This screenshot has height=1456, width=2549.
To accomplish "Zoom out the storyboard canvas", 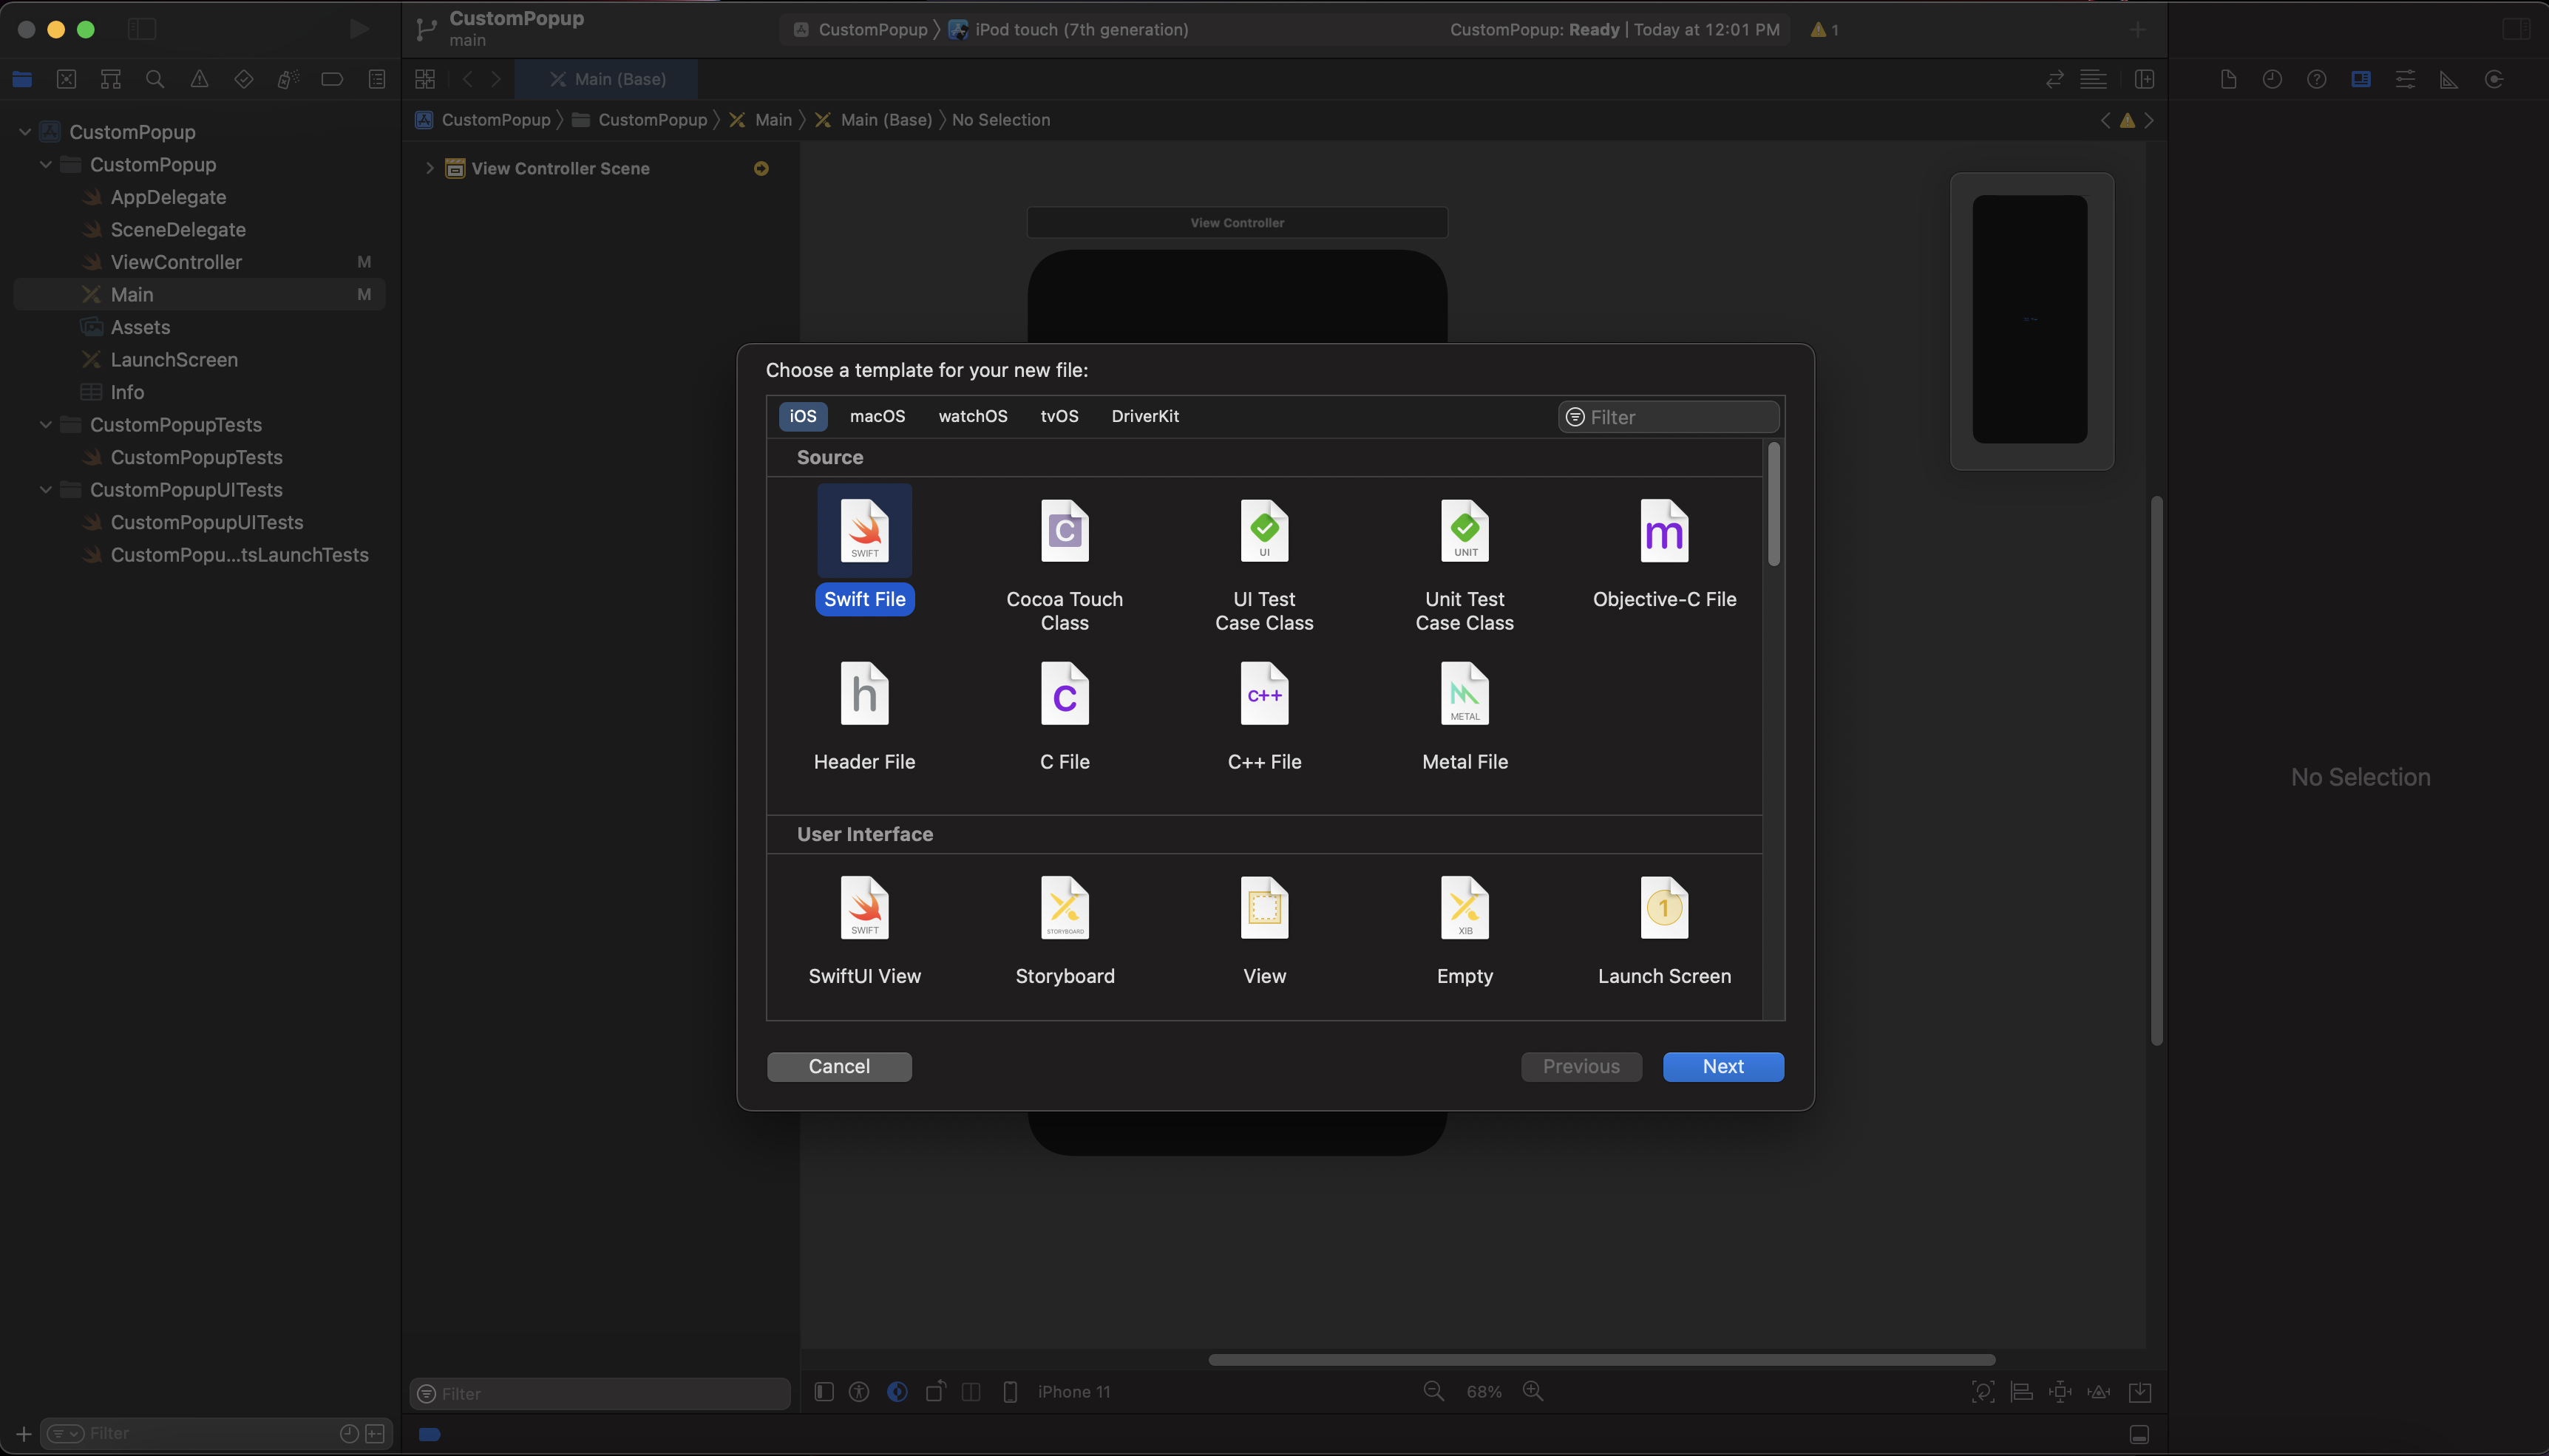I will [1433, 1391].
